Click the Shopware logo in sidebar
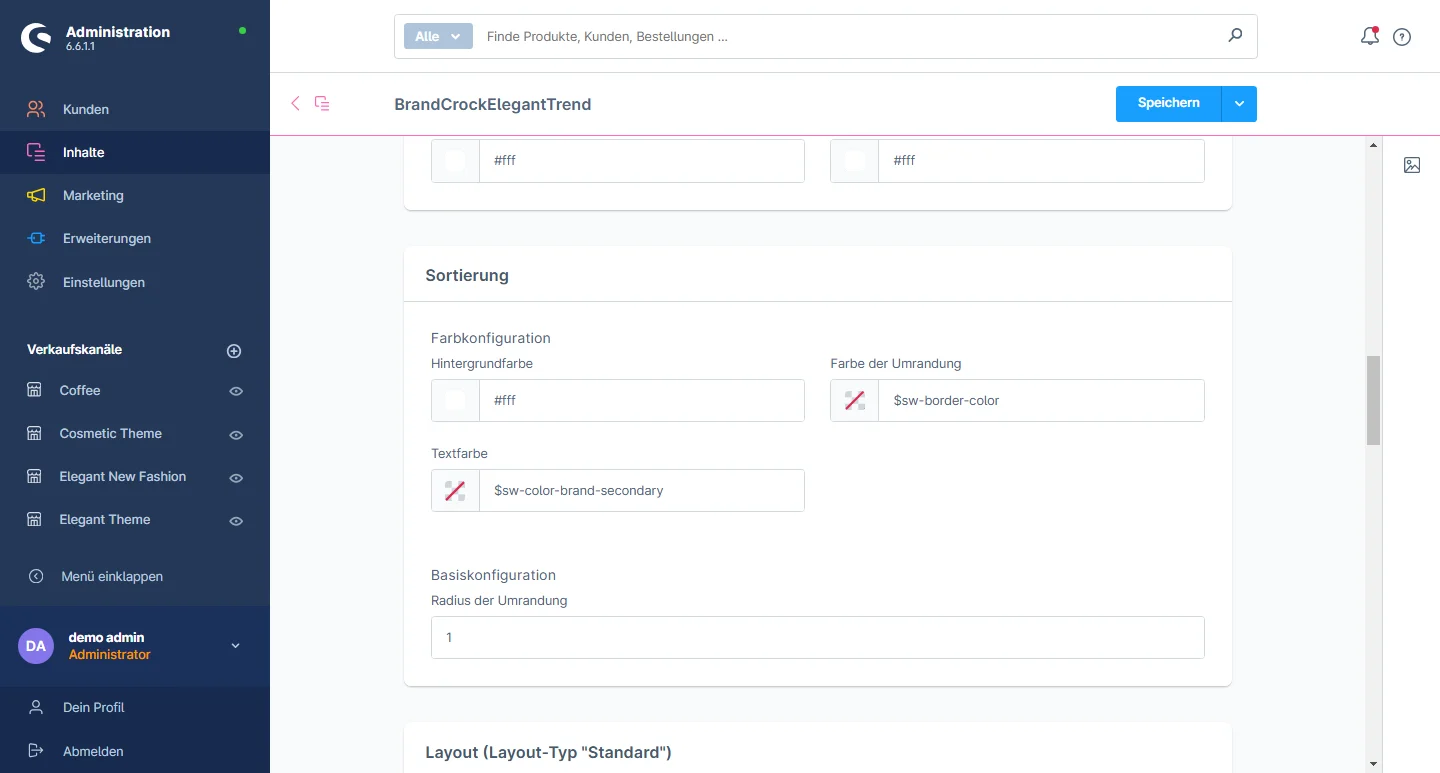Screen dimensions: 1440x773 36,38
